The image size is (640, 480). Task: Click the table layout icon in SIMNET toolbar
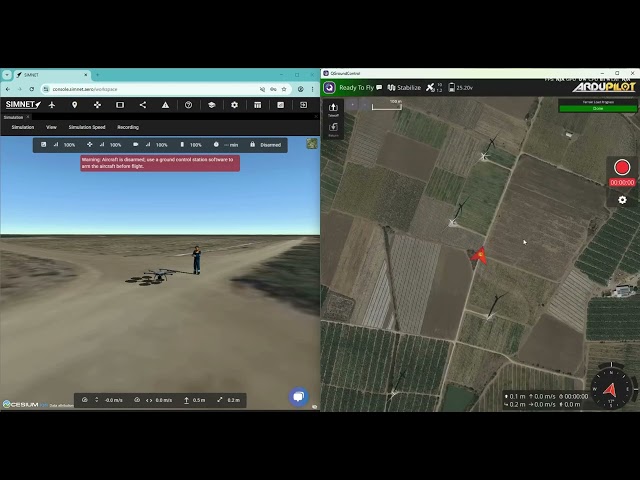(258, 105)
